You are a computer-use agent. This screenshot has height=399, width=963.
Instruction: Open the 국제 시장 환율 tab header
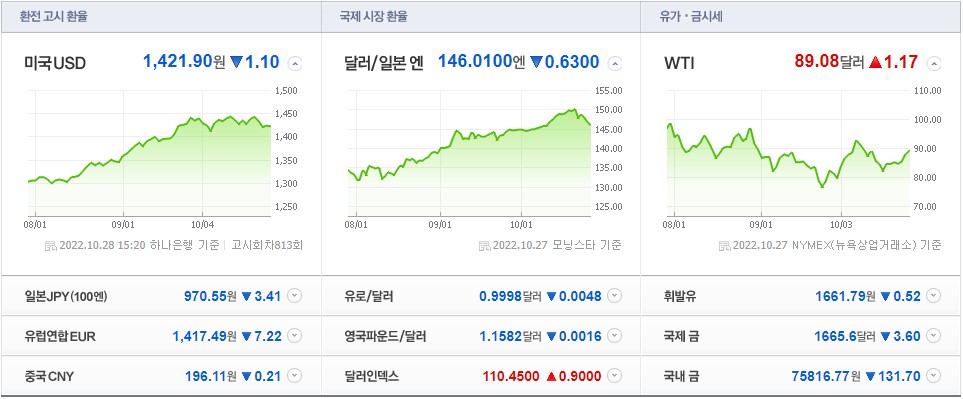[x=373, y=17]
